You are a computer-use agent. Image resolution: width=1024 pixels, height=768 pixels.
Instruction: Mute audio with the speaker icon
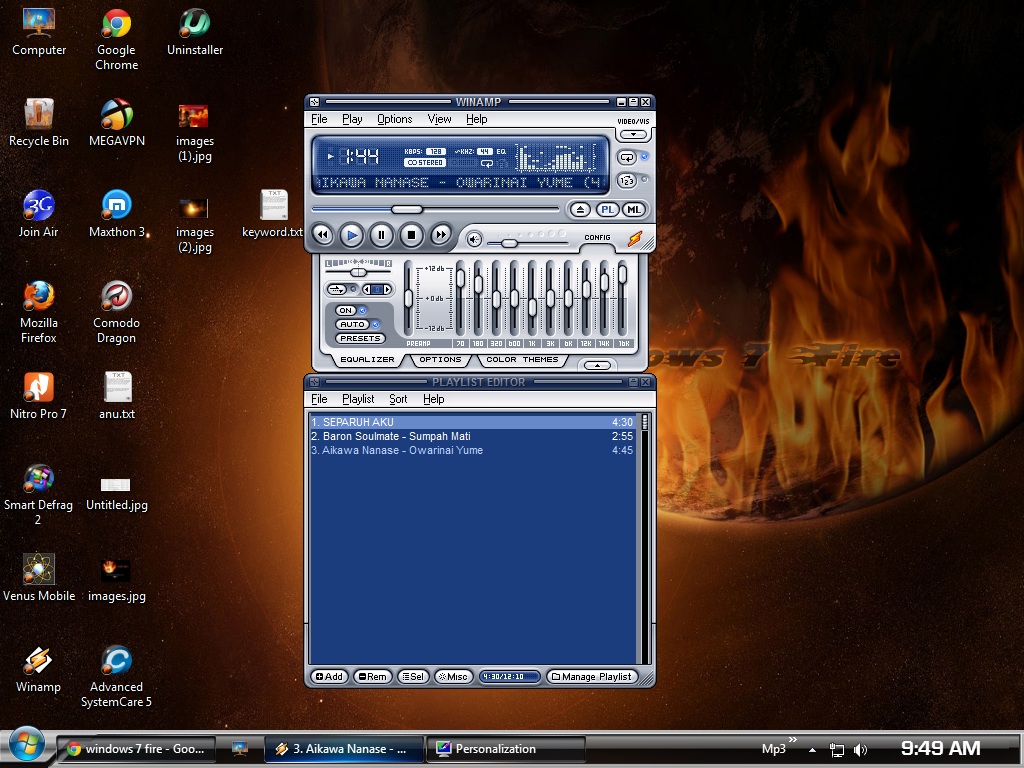(x=474, y=240)
